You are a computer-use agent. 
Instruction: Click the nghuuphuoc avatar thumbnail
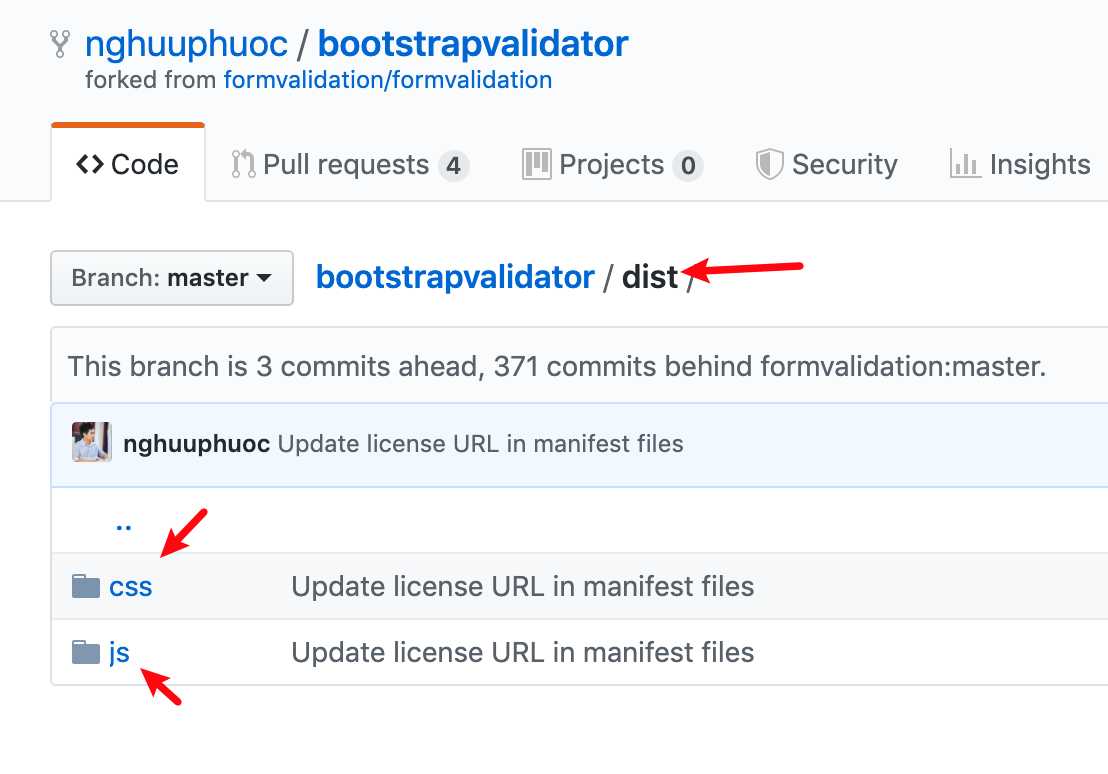pyautogui.click(x=92, y=442)
